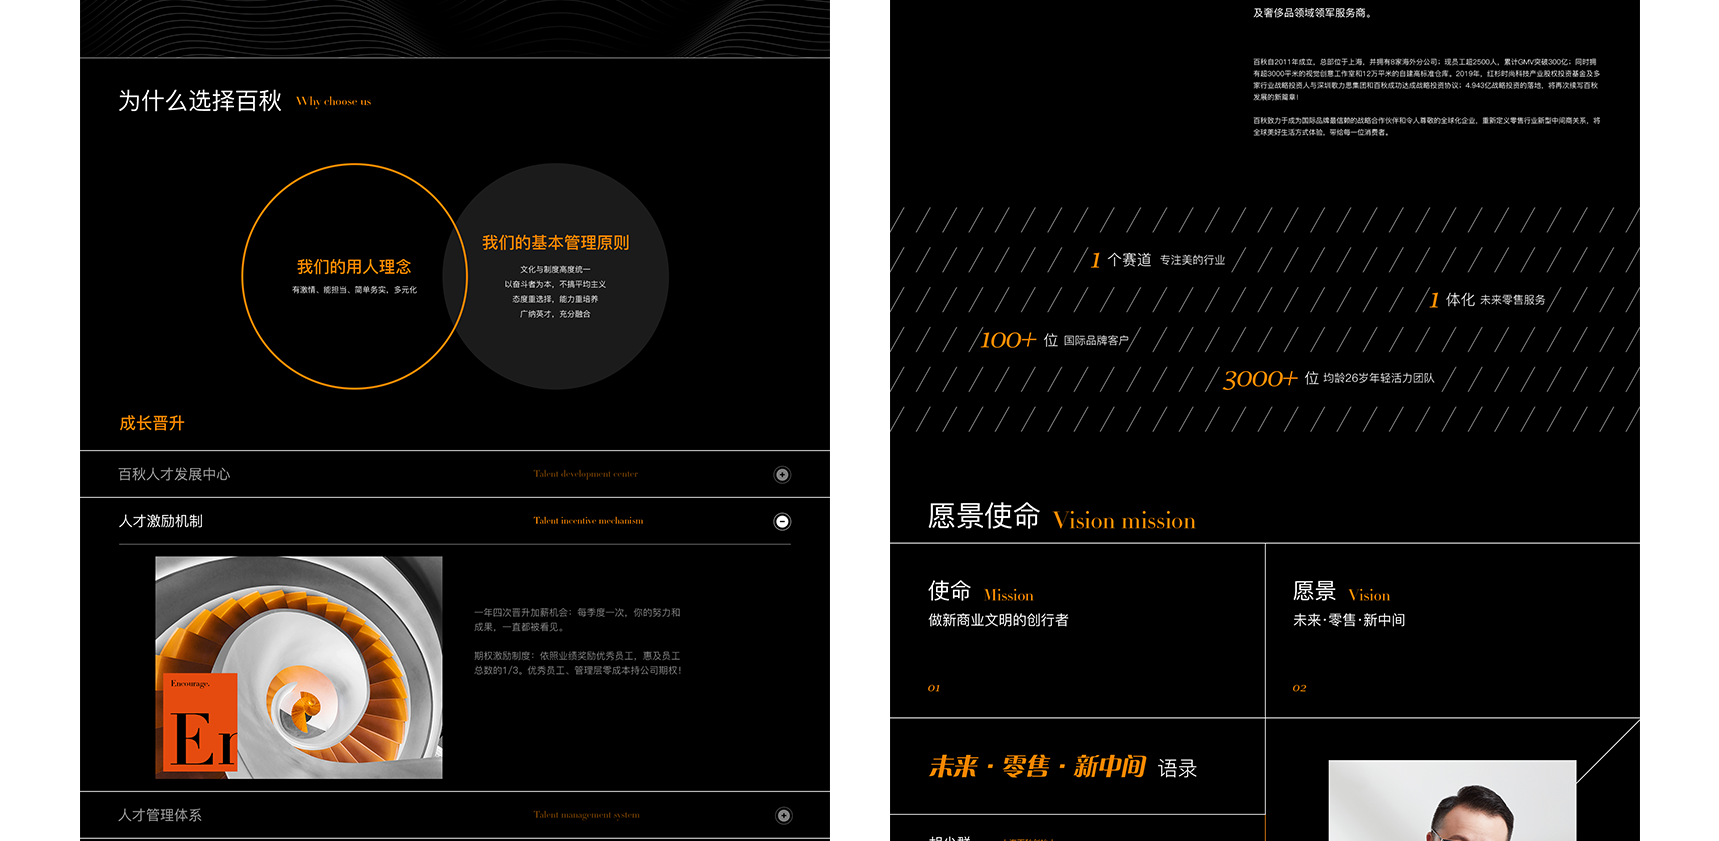Click the 'Vision mission' orange subtitle

[x=1124, y=521]
